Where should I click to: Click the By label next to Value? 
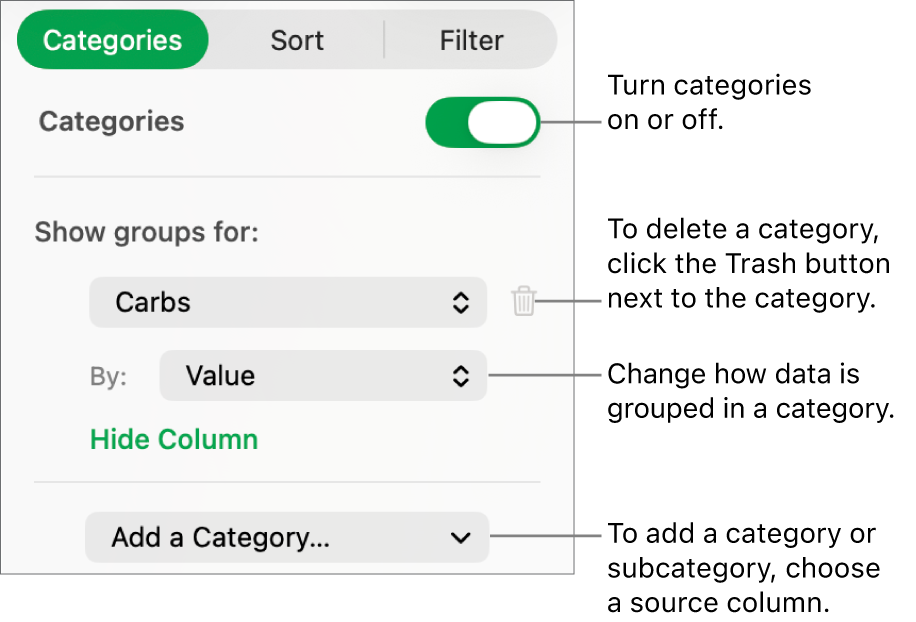[x=109, y=376]
